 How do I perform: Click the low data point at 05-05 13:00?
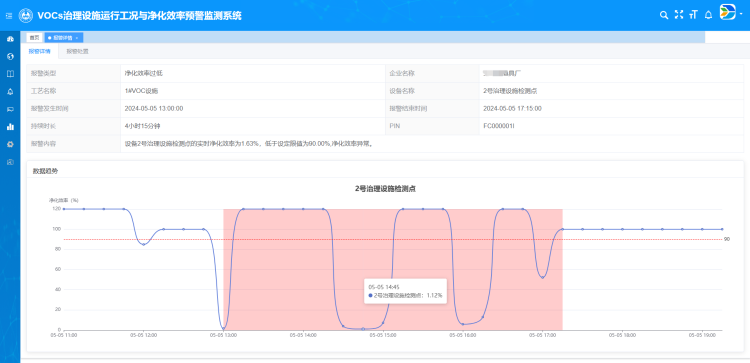coord(223,329)
